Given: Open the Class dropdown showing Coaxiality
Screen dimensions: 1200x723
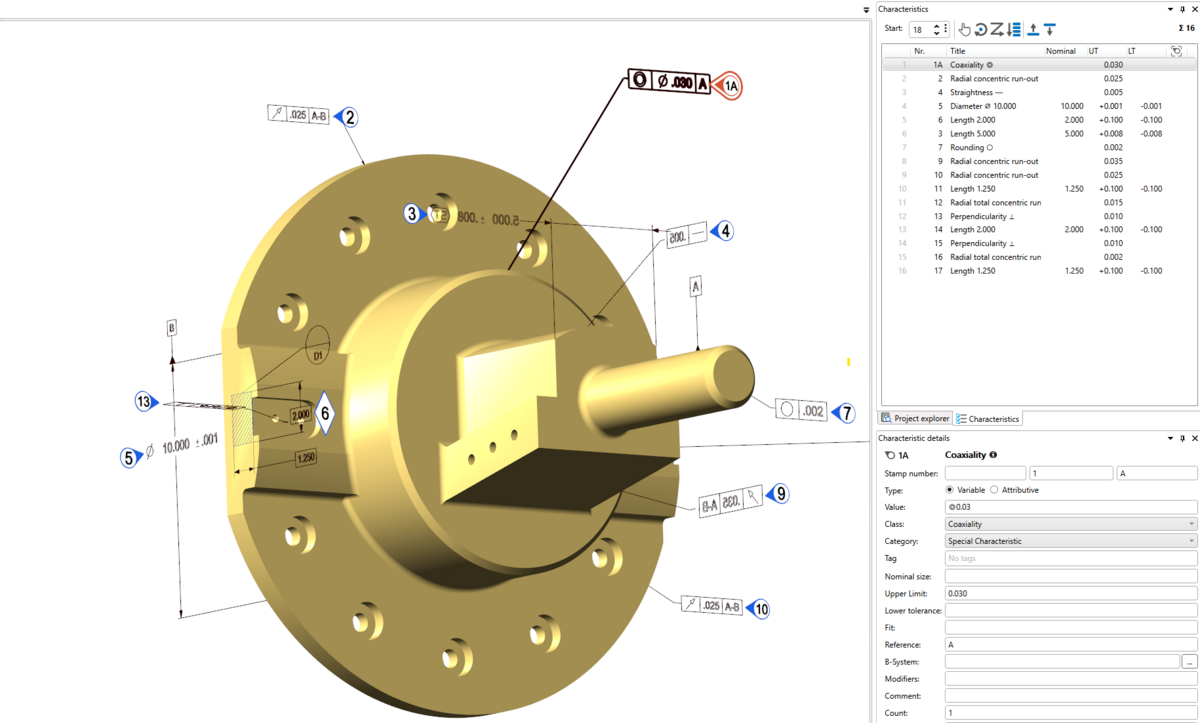Looking at the screenshot, I should coord(1070,524).
